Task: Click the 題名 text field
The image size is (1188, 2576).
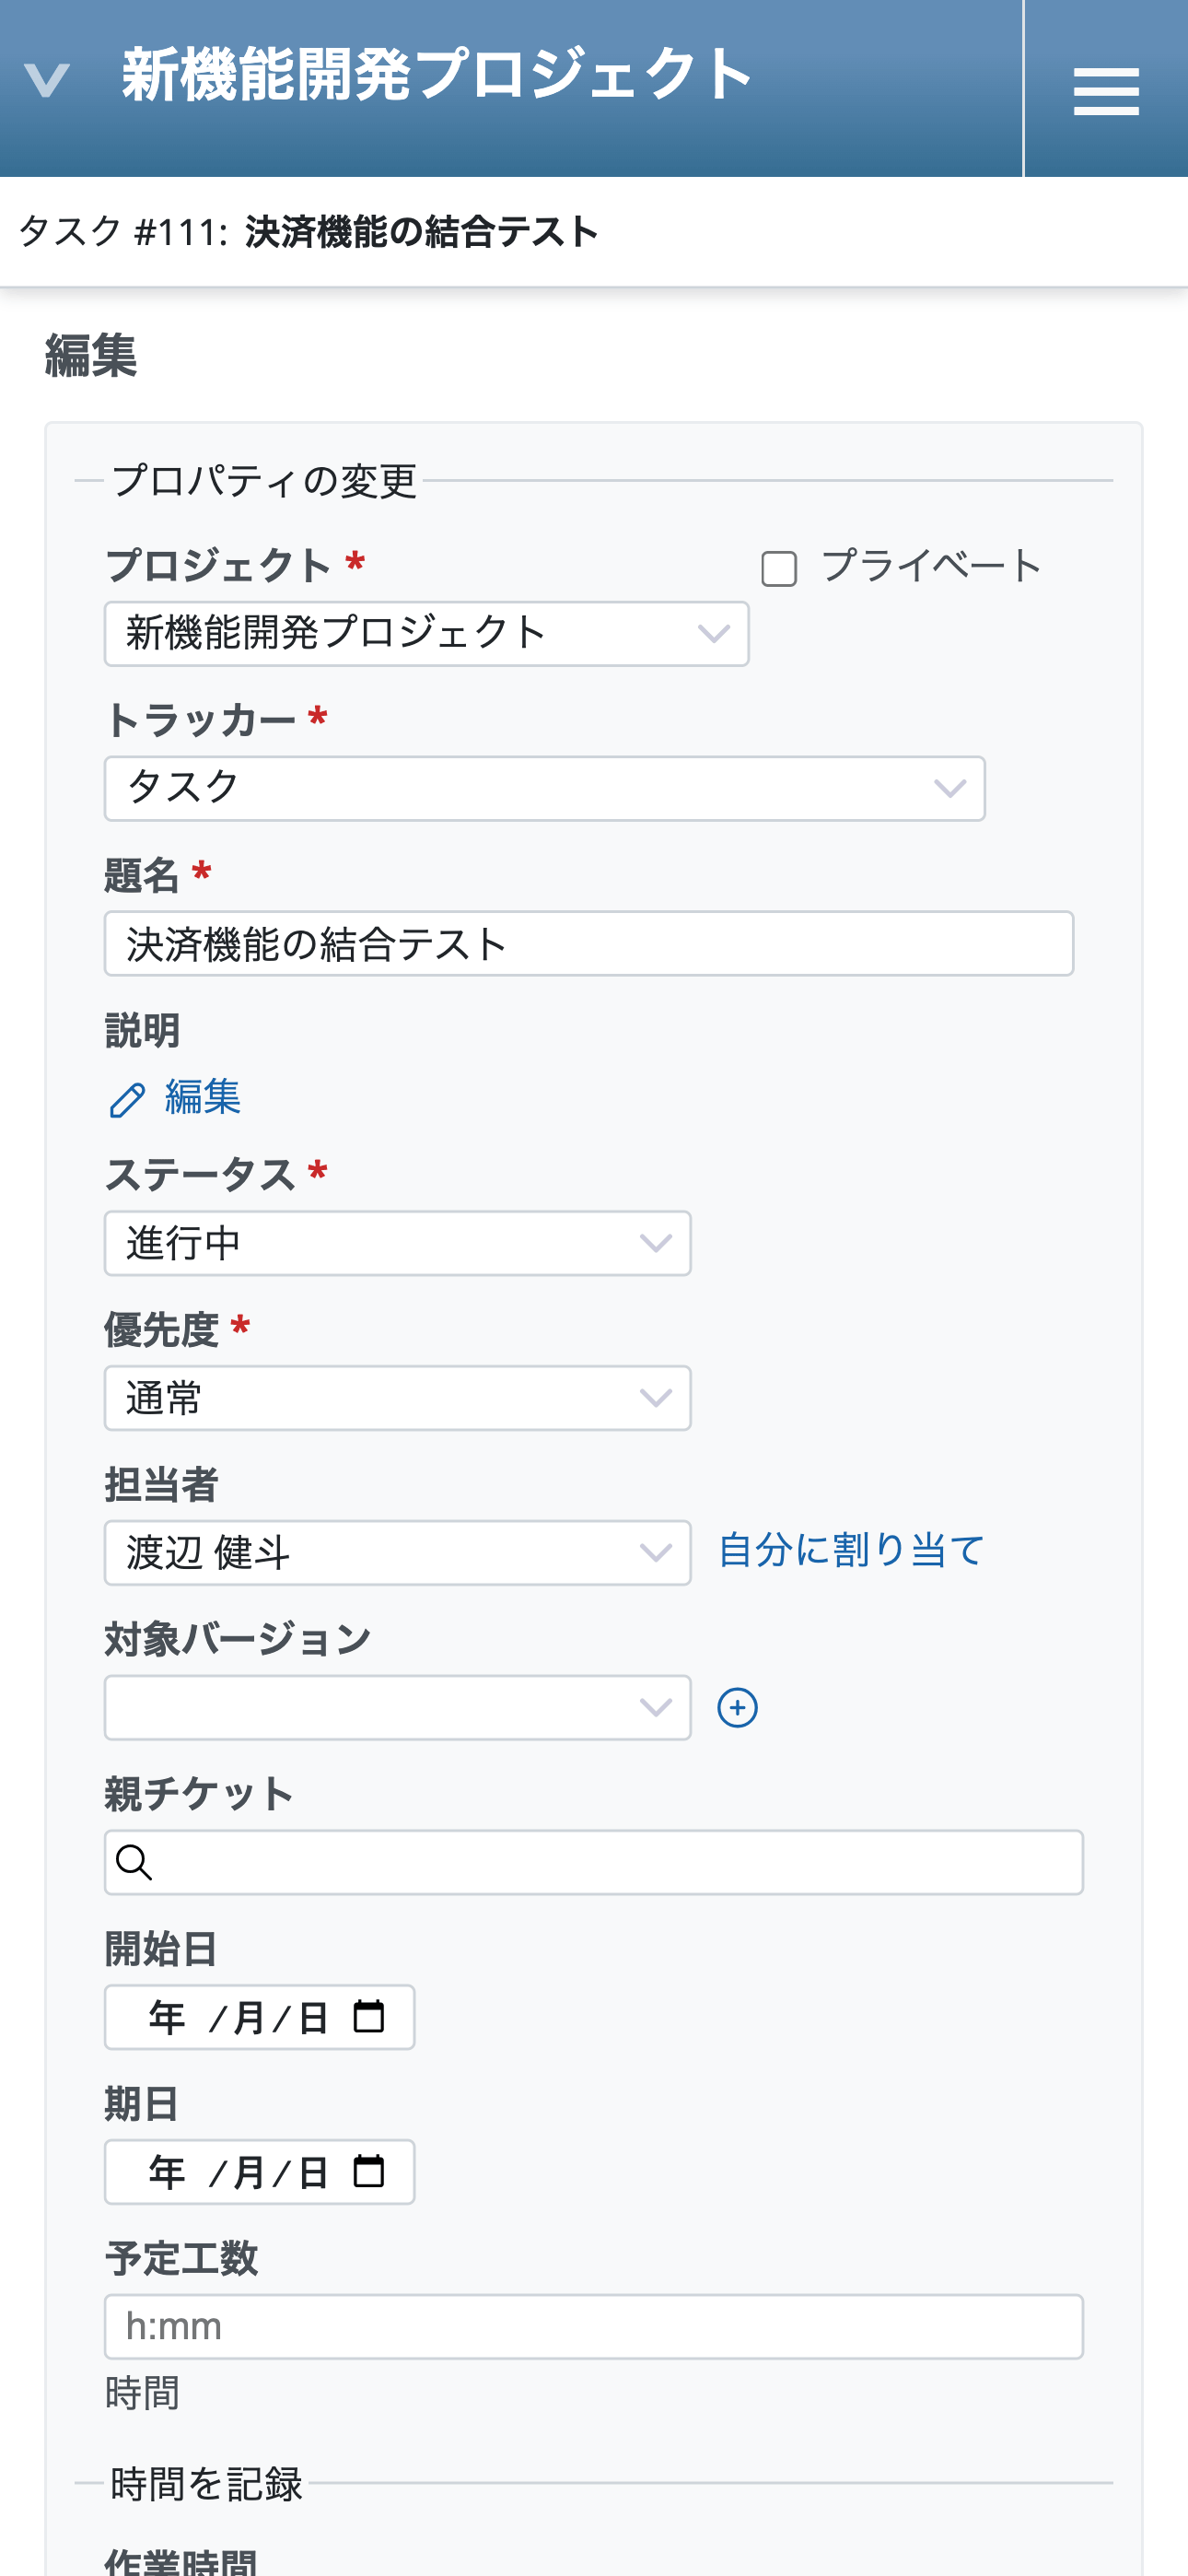Action: pyautogui.click(x=588, y=943)
